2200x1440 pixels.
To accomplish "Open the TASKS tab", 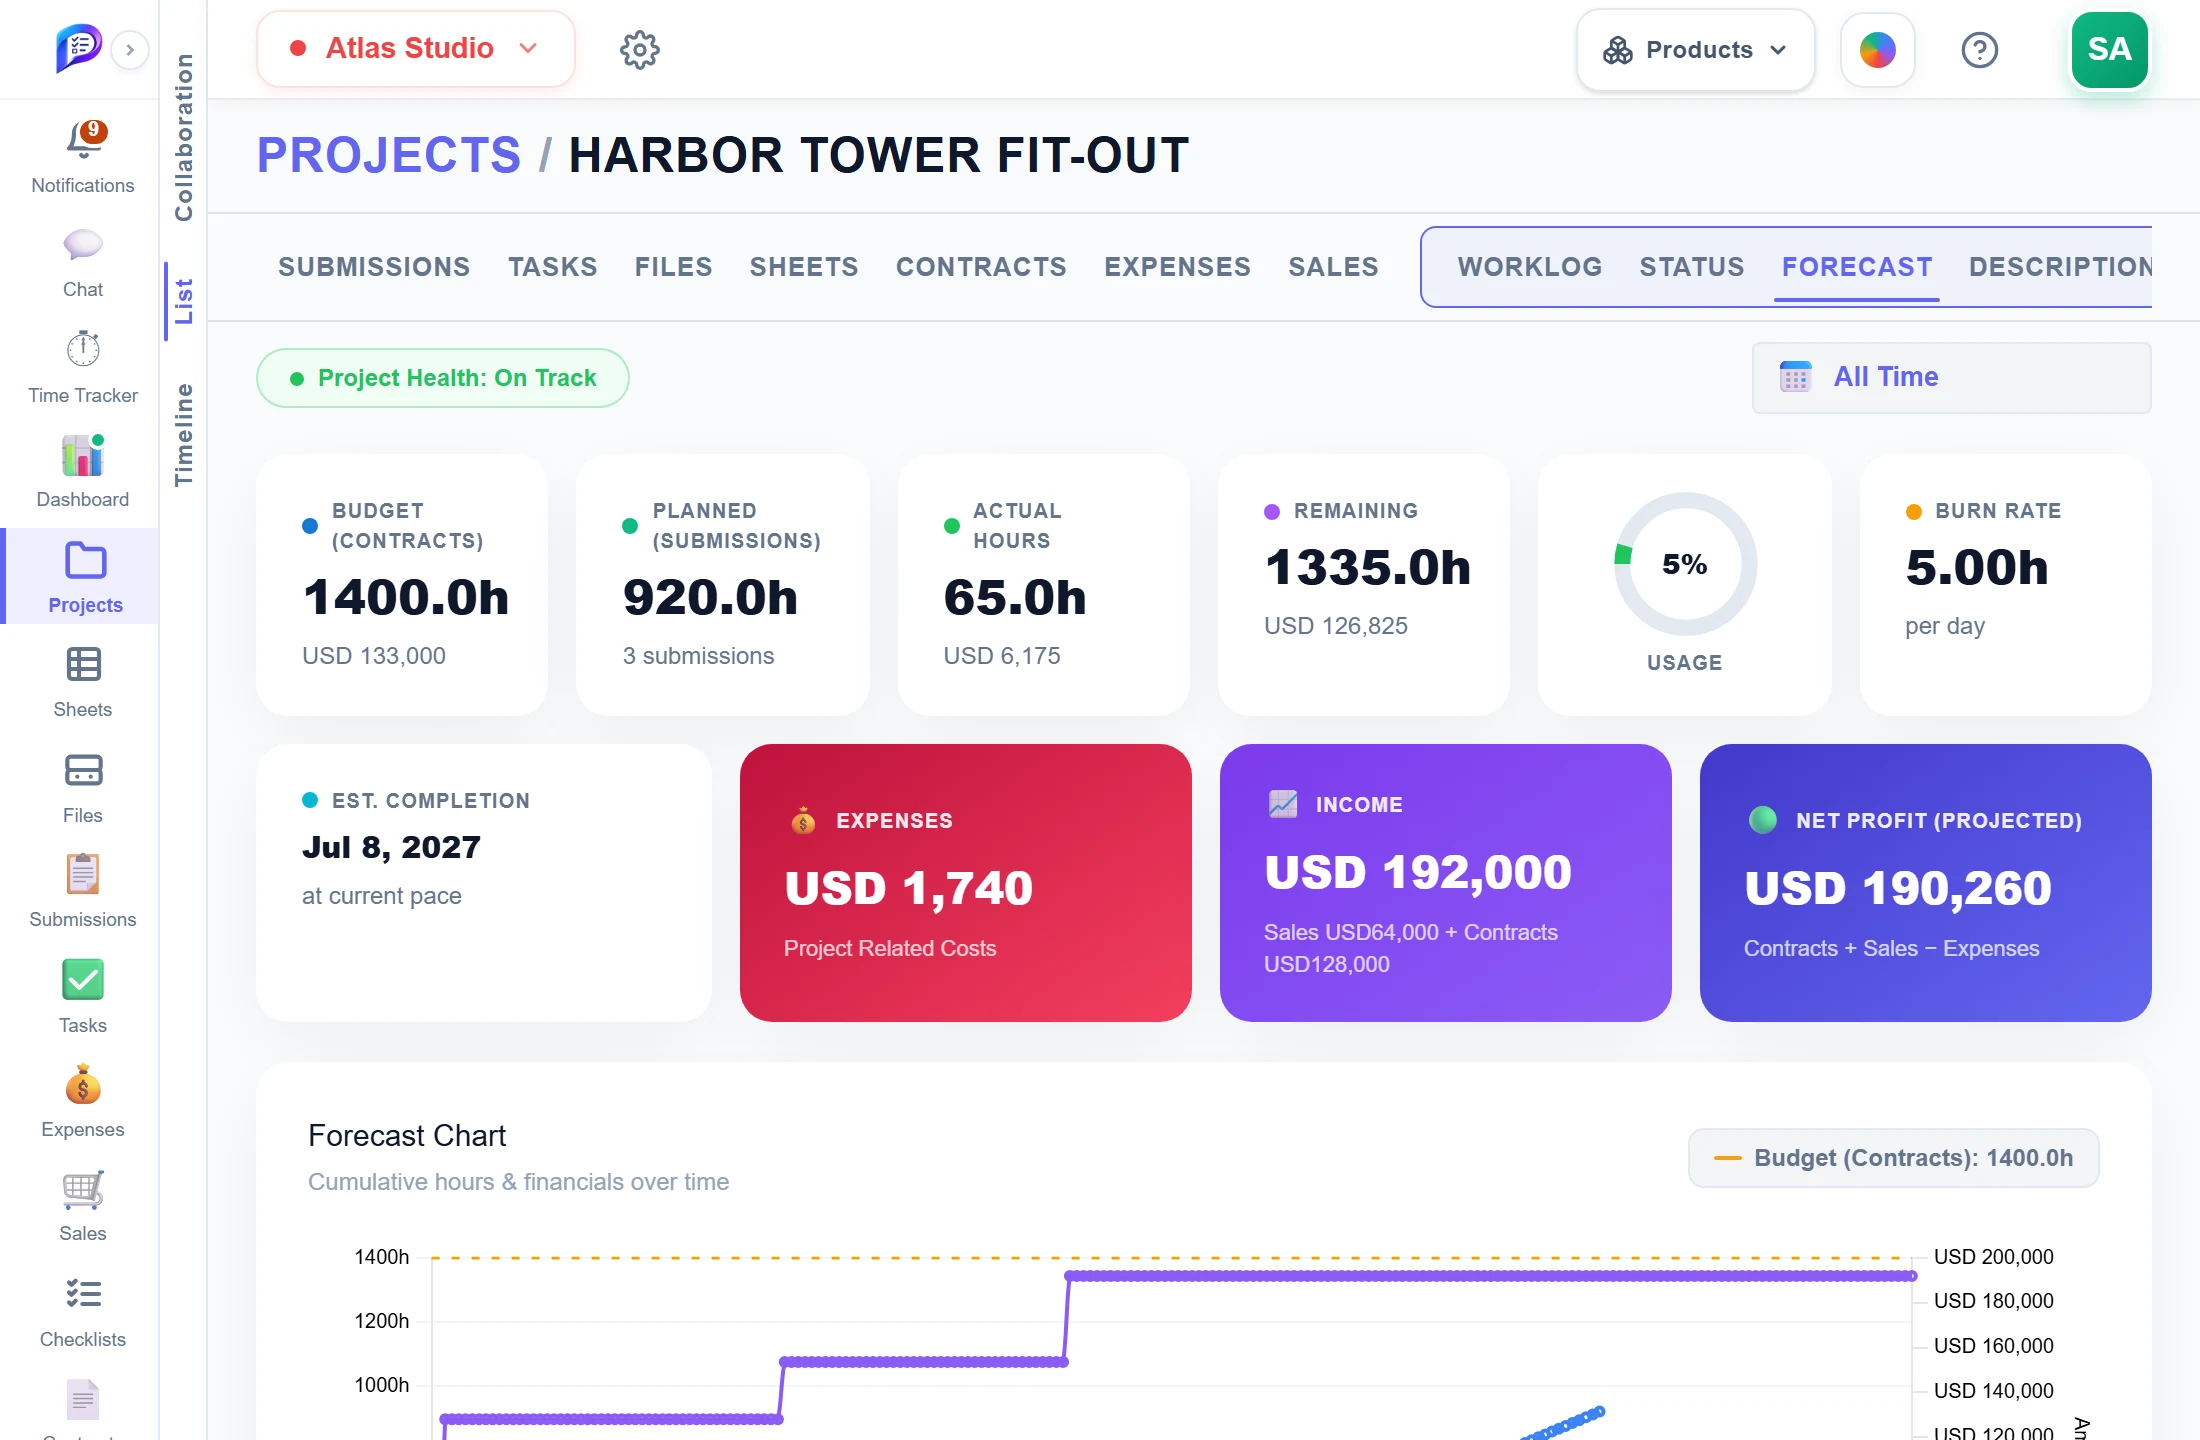I will (x=553, y=267).
